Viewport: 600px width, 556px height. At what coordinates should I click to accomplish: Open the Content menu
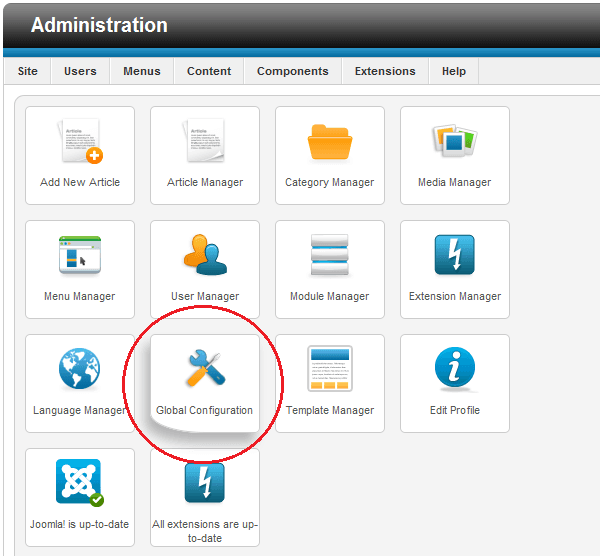[x=209, y=71]
